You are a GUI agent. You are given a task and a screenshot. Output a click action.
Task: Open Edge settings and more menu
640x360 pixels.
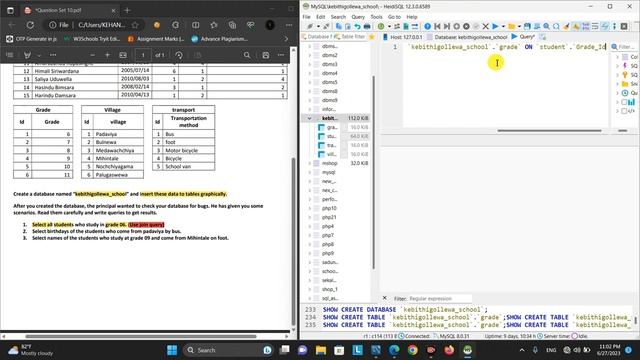point(289,25)
